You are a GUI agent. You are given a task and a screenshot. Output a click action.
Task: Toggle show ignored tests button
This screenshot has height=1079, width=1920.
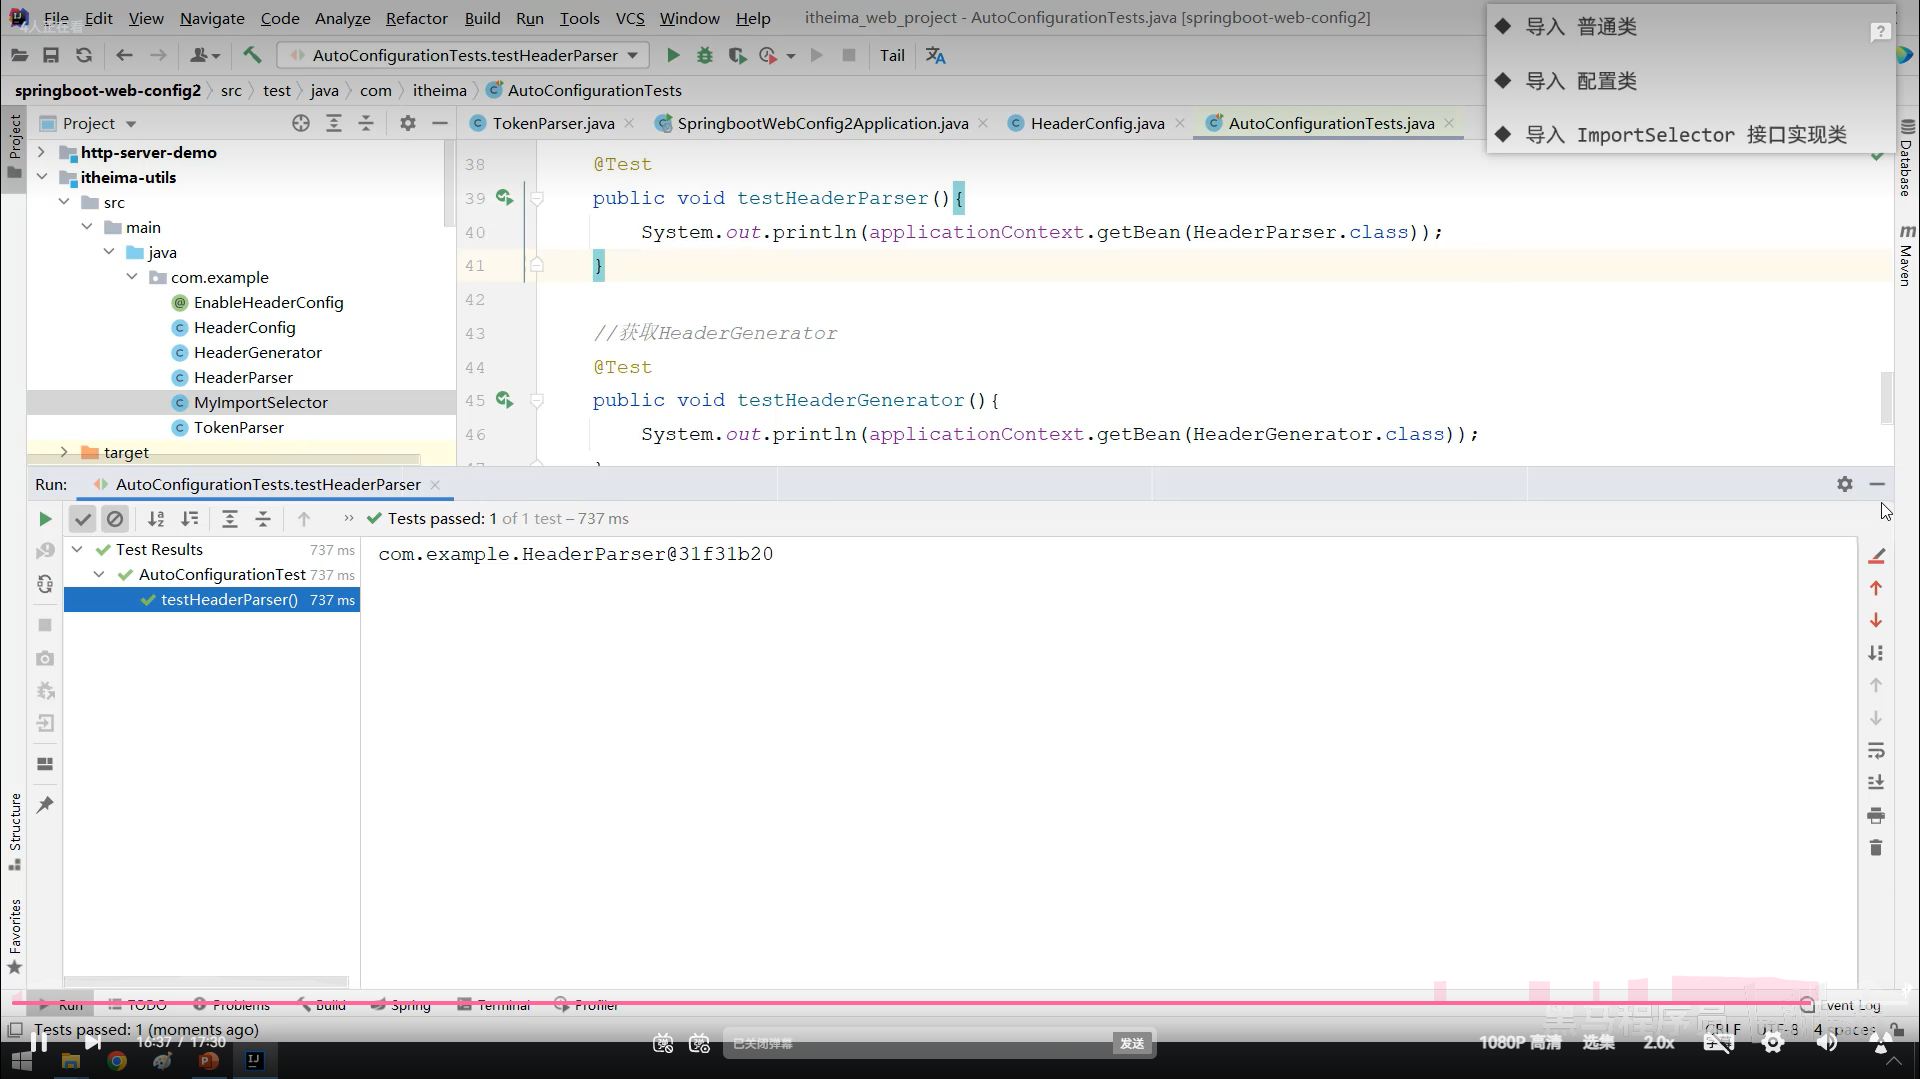point(115,519)
